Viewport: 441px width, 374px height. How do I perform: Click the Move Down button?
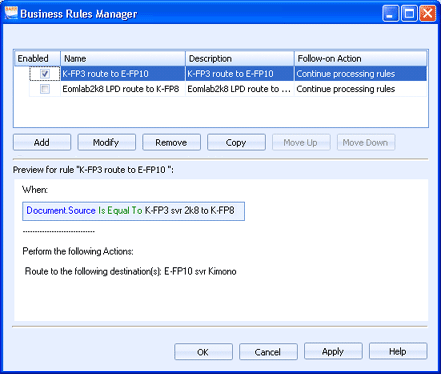(366, 143)
